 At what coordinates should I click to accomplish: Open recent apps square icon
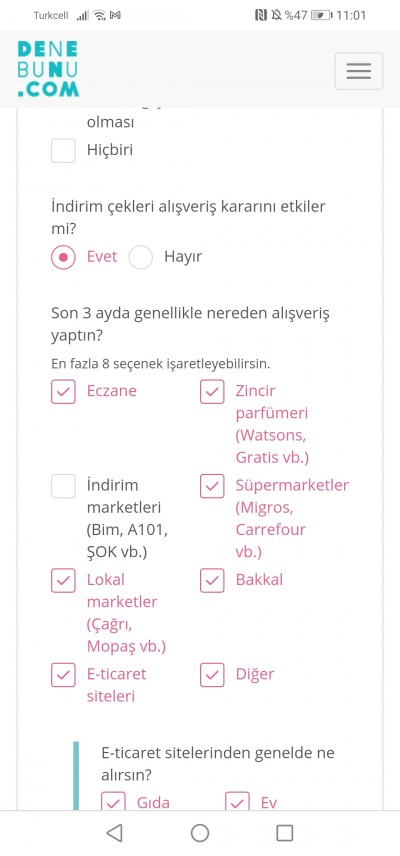[285, 833]
